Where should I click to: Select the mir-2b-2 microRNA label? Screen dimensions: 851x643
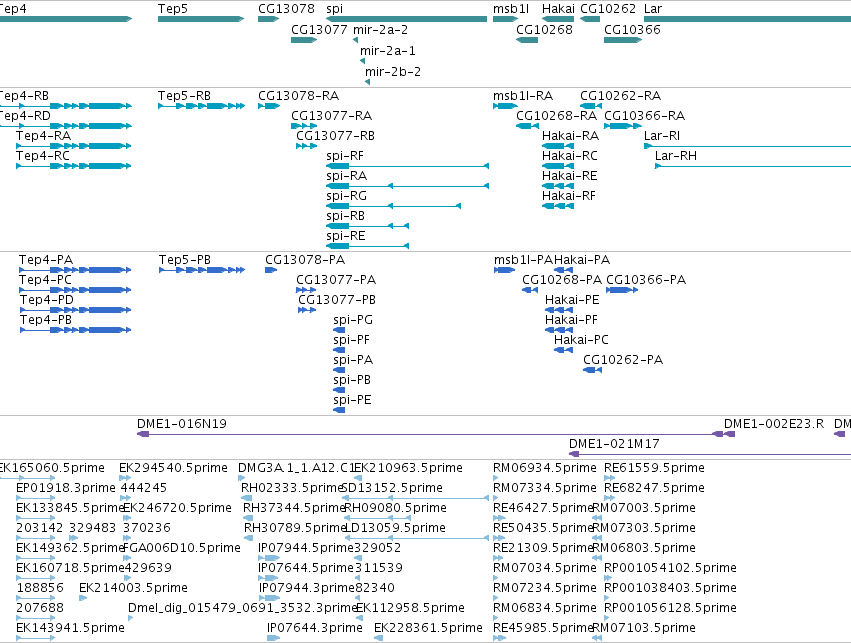pyautogui.click(x=392, y=72)
